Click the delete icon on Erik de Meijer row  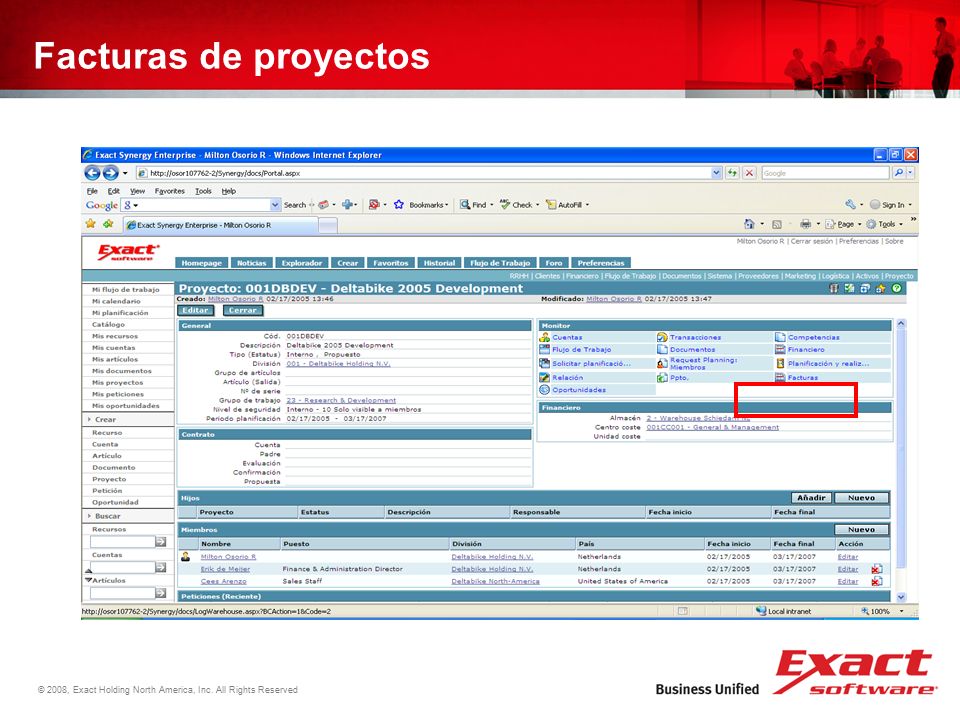click(x=877, y=569)
